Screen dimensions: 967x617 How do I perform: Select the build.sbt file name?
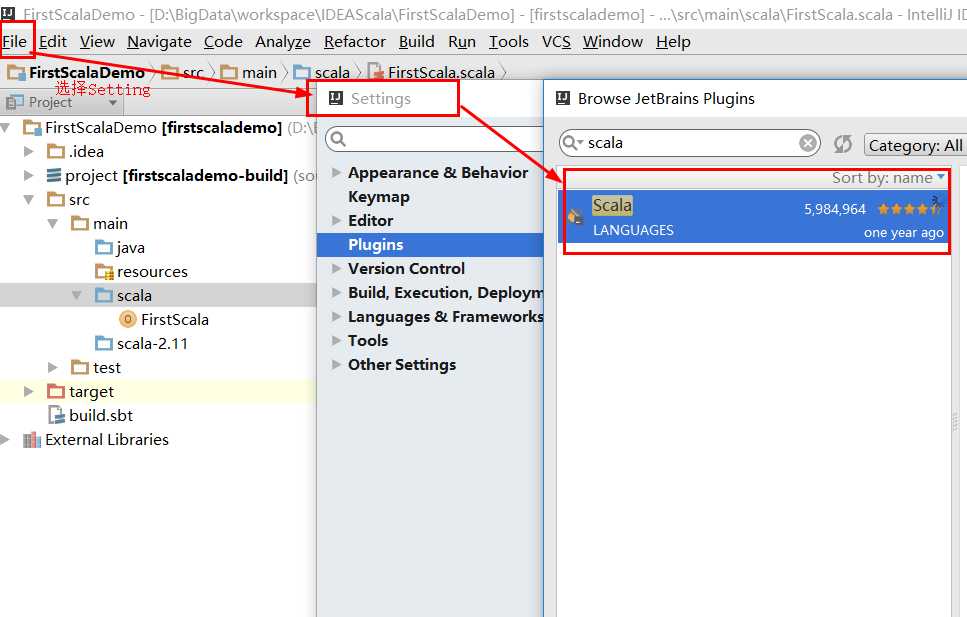(101, 415)
